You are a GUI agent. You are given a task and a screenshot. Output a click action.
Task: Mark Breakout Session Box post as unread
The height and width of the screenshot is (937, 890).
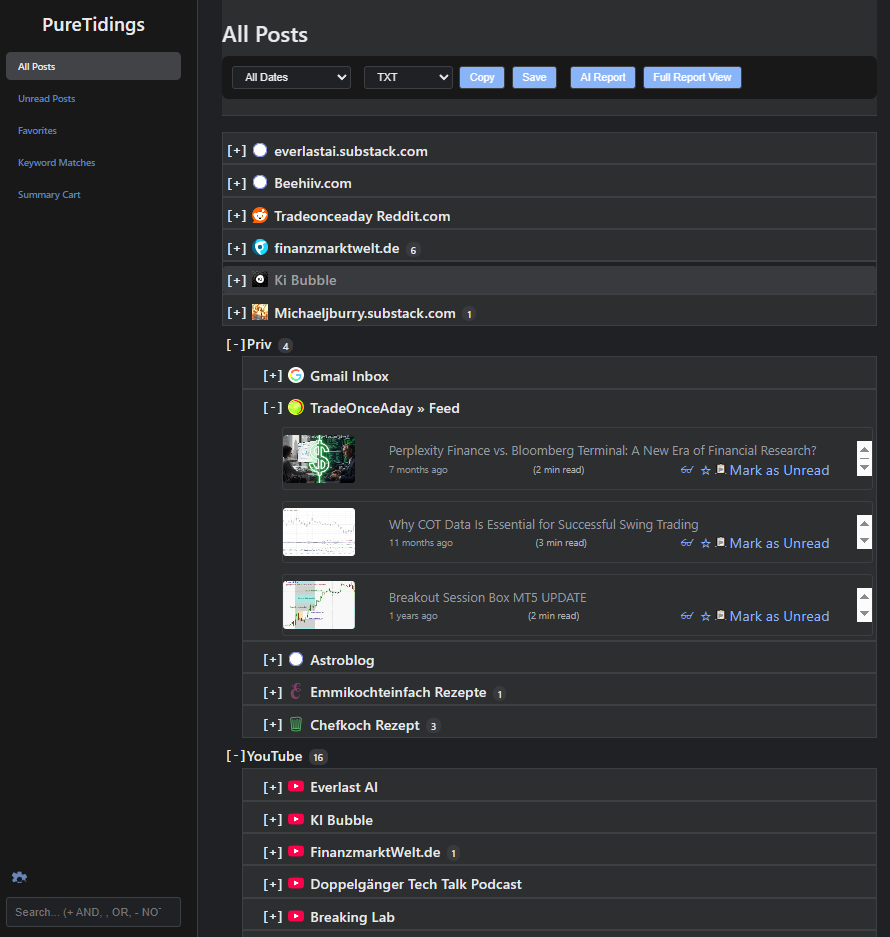(x=779, y=616)
